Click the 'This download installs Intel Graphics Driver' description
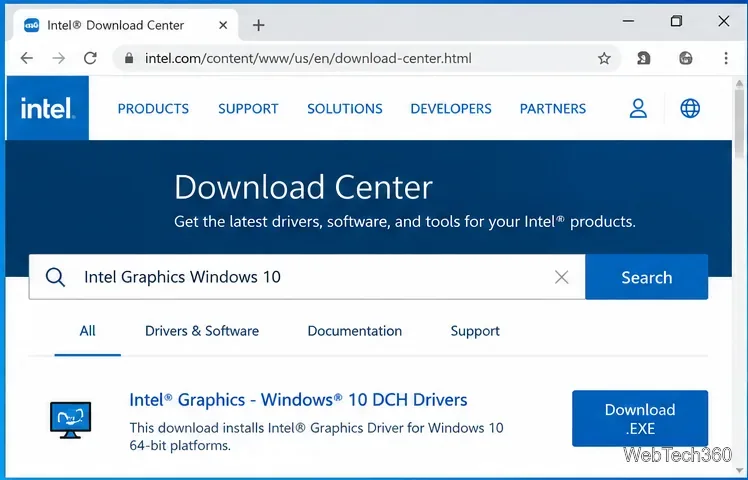This screenshot has width=748, height=480. (316, 437)
